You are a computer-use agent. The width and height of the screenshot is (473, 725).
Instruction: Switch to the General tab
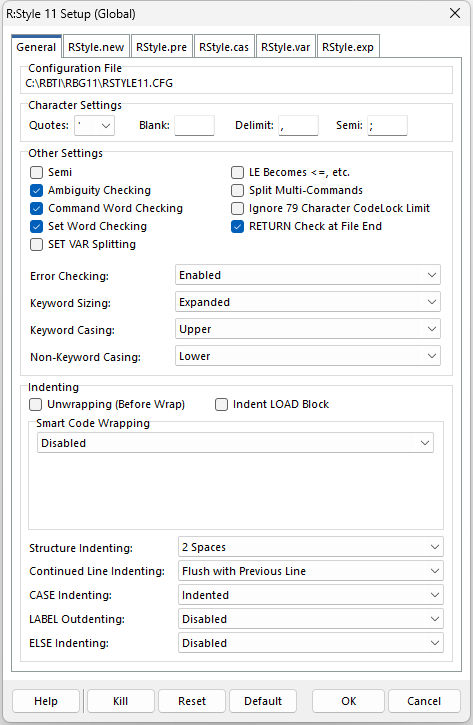(36, 47)
